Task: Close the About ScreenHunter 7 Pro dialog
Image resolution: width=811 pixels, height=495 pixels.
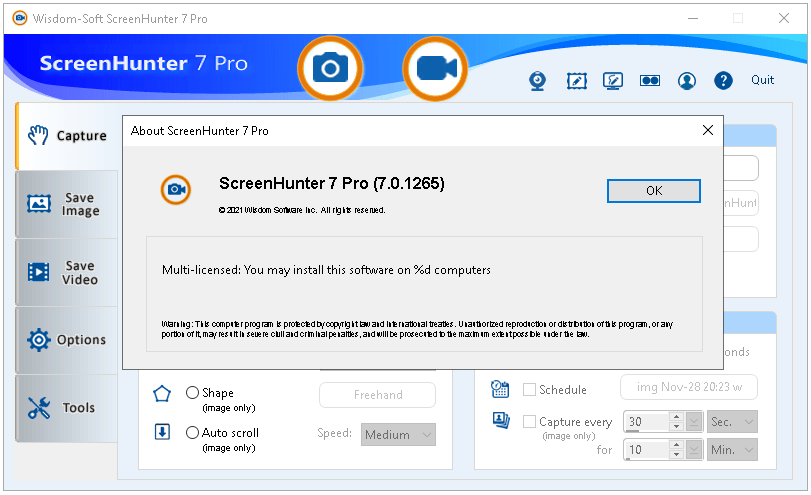Action: point(708,130)
